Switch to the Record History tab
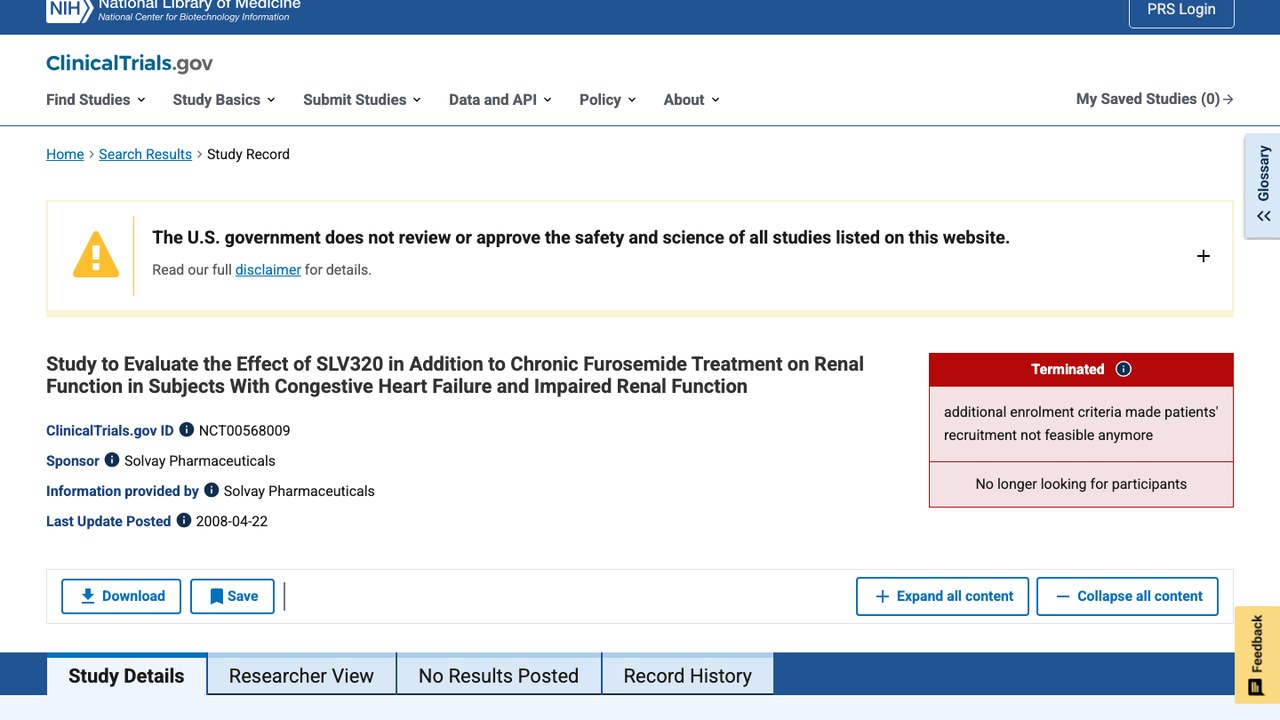Viewport: 1280px width, 720px height. pyautogui.click(x=687, y=675)
